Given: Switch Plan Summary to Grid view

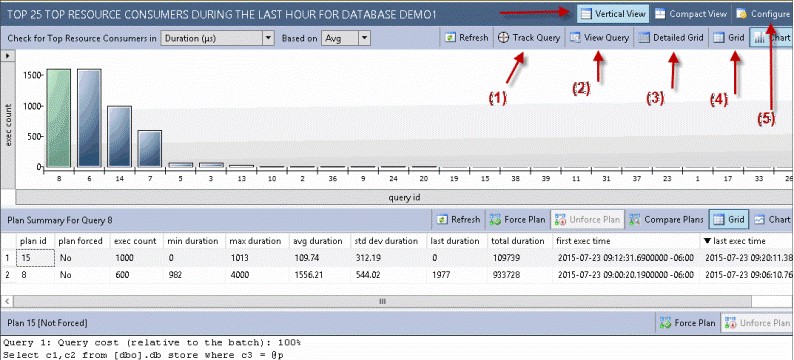Looking at the screenshot, I should pyautogui.click(x=729, y=219).
